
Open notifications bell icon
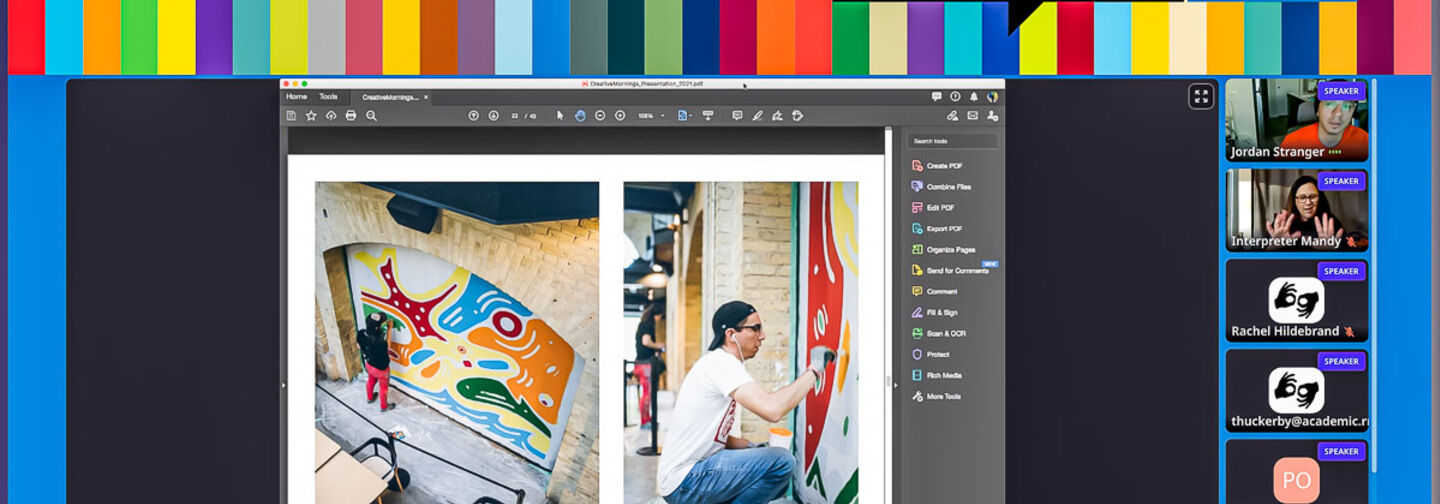pyautogui.click(x=972, y=97)
